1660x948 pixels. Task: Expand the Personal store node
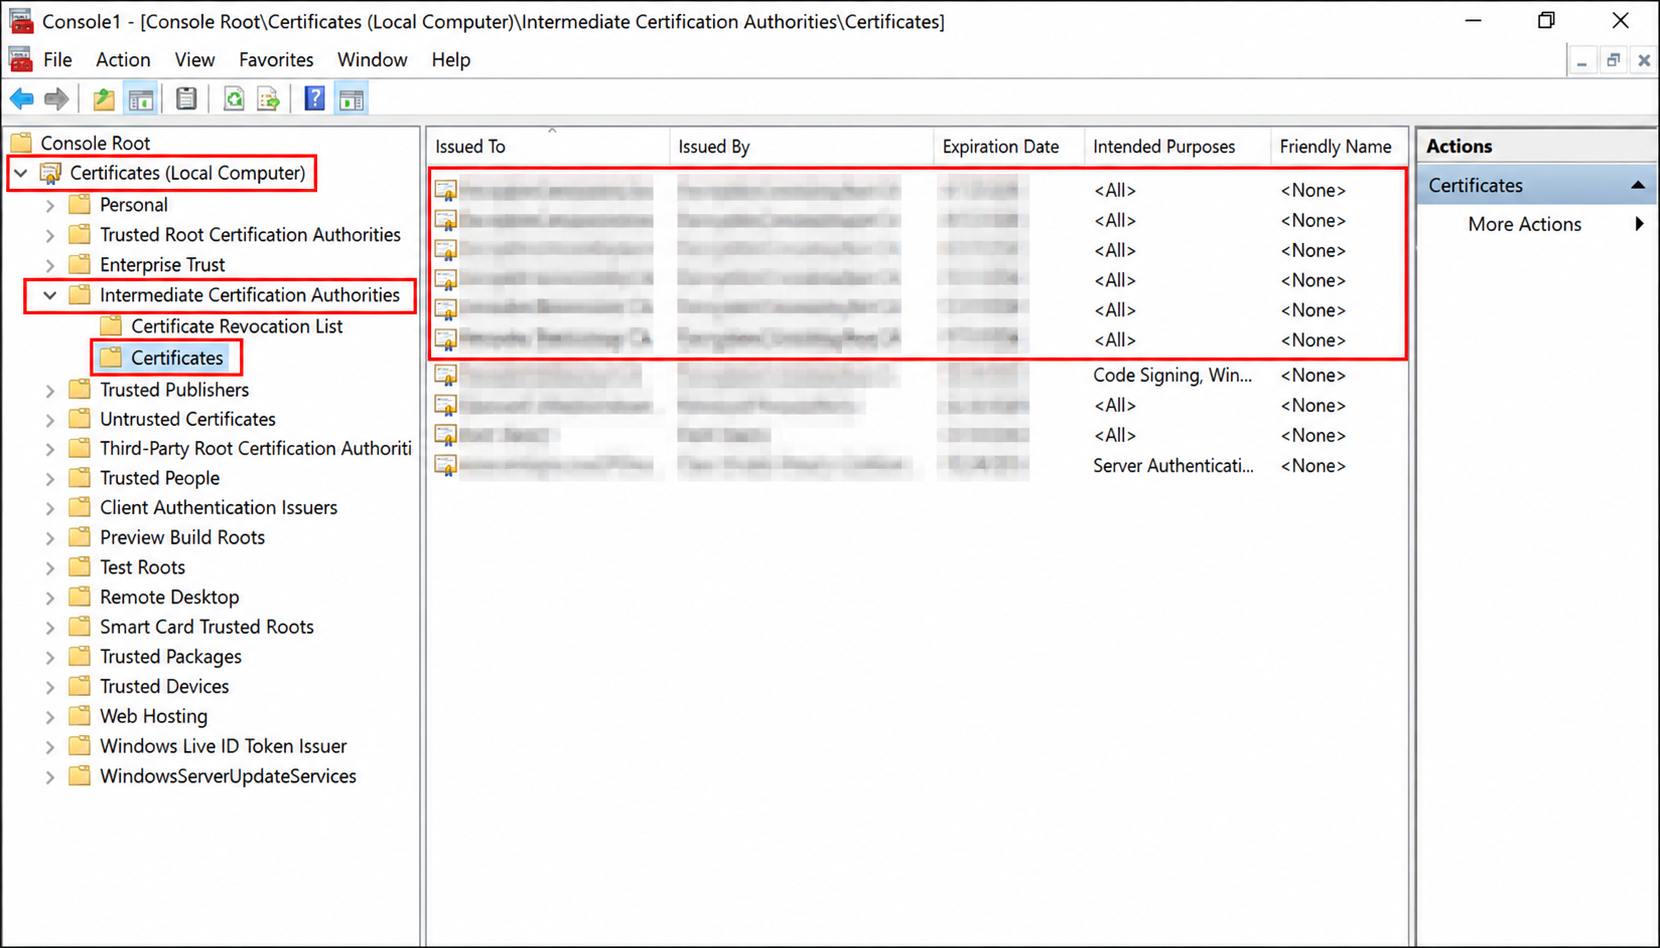click(x=50, y=205)
